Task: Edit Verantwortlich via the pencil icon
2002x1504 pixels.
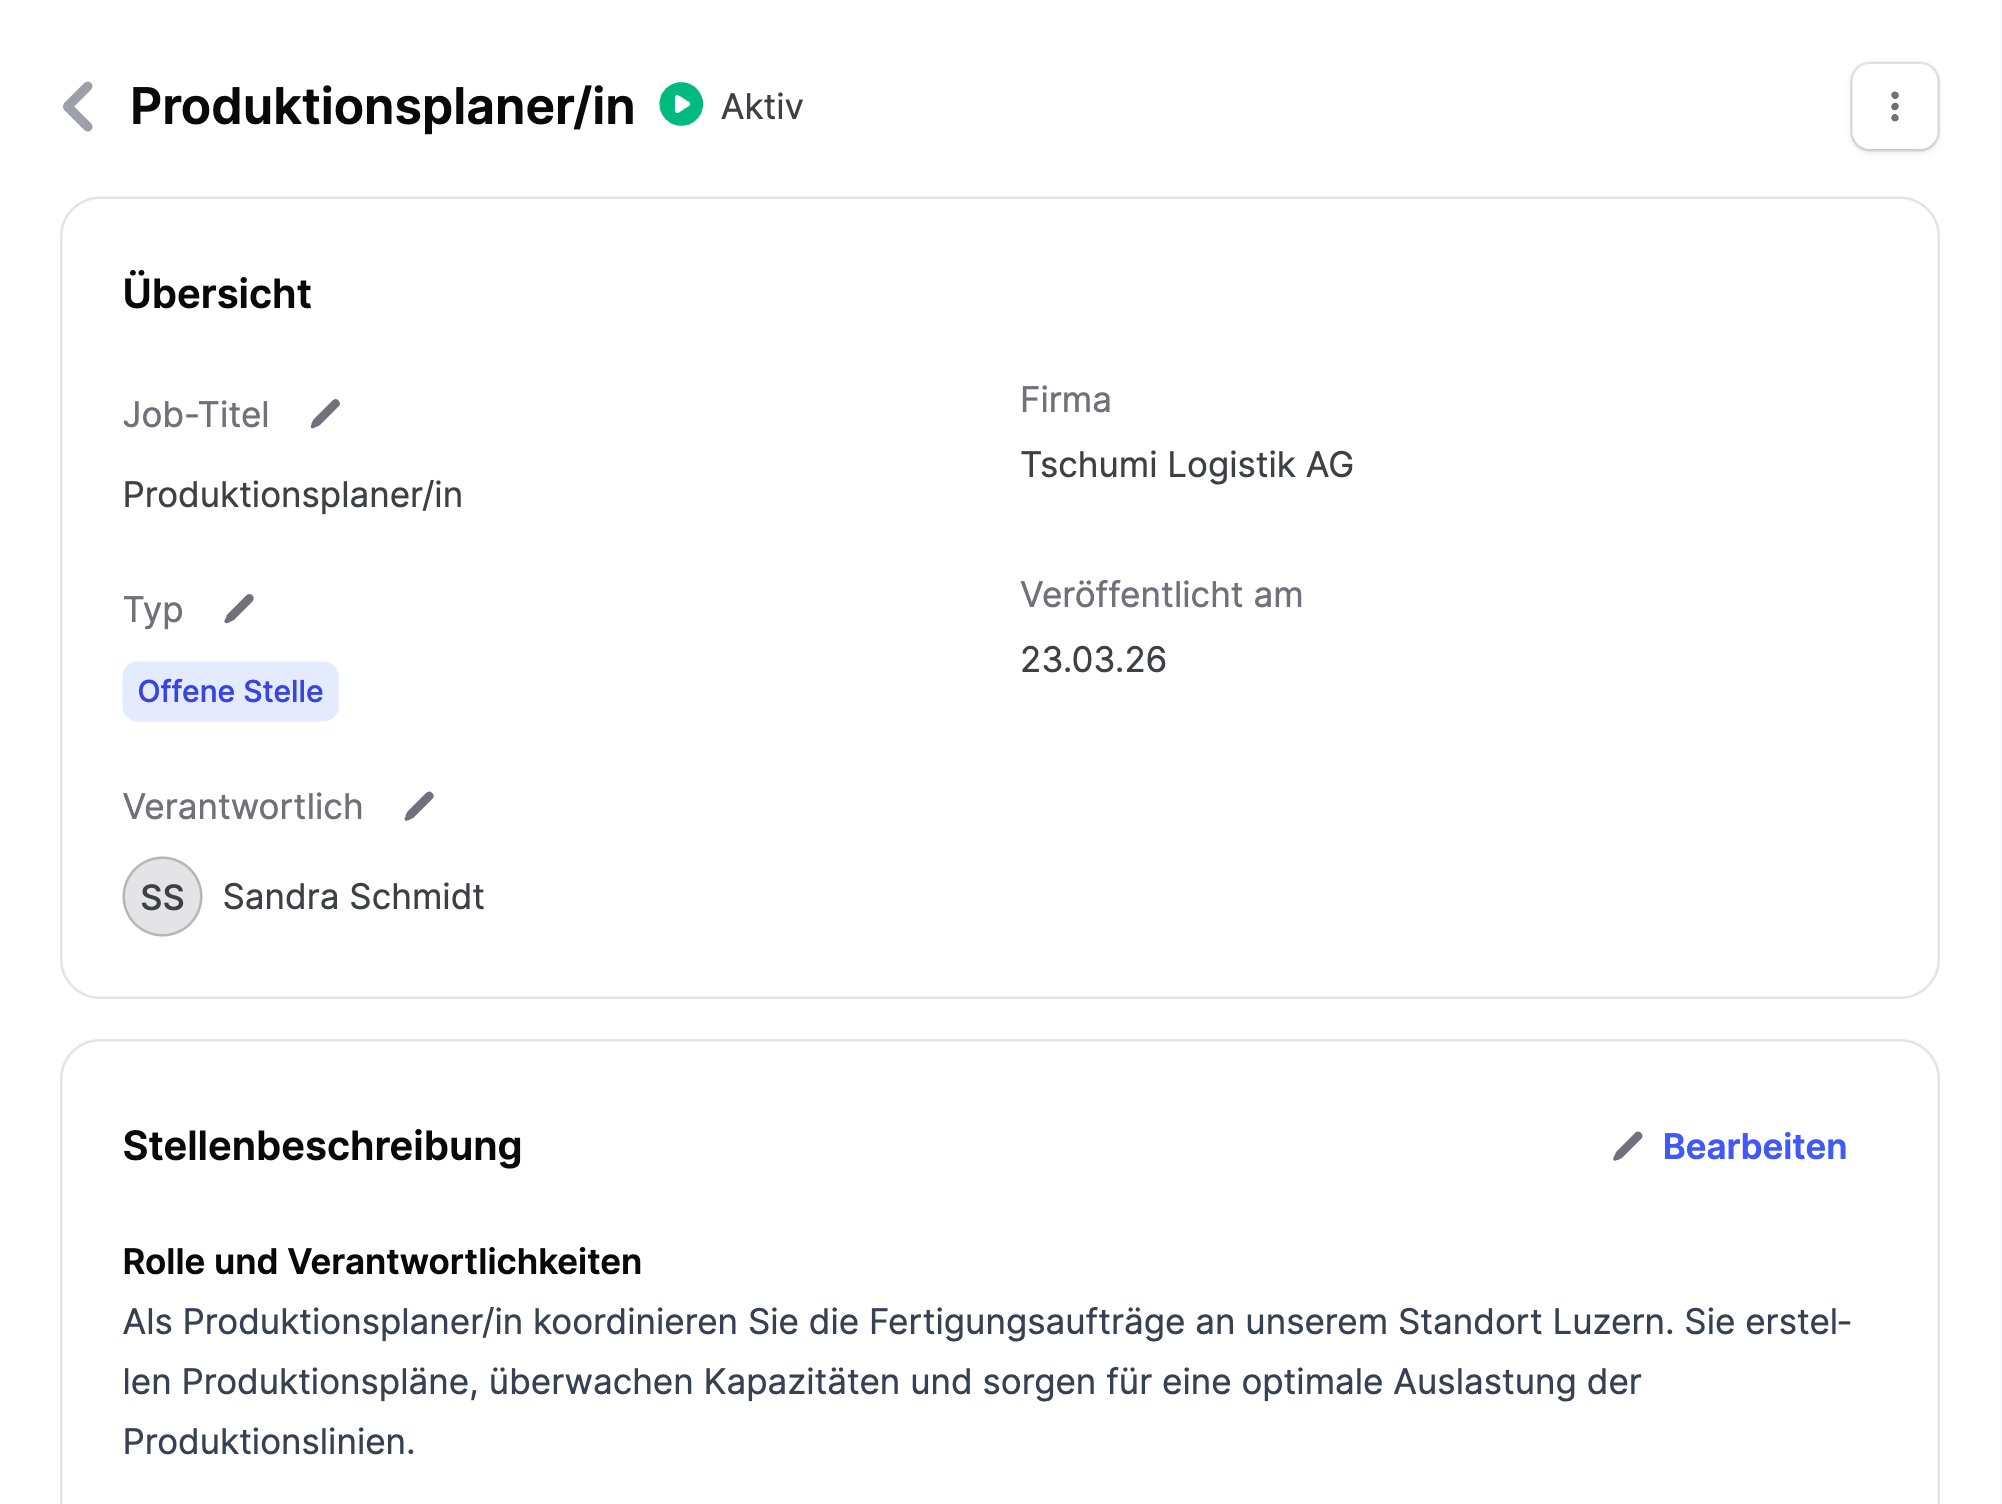Action: [x=420, y=803]
